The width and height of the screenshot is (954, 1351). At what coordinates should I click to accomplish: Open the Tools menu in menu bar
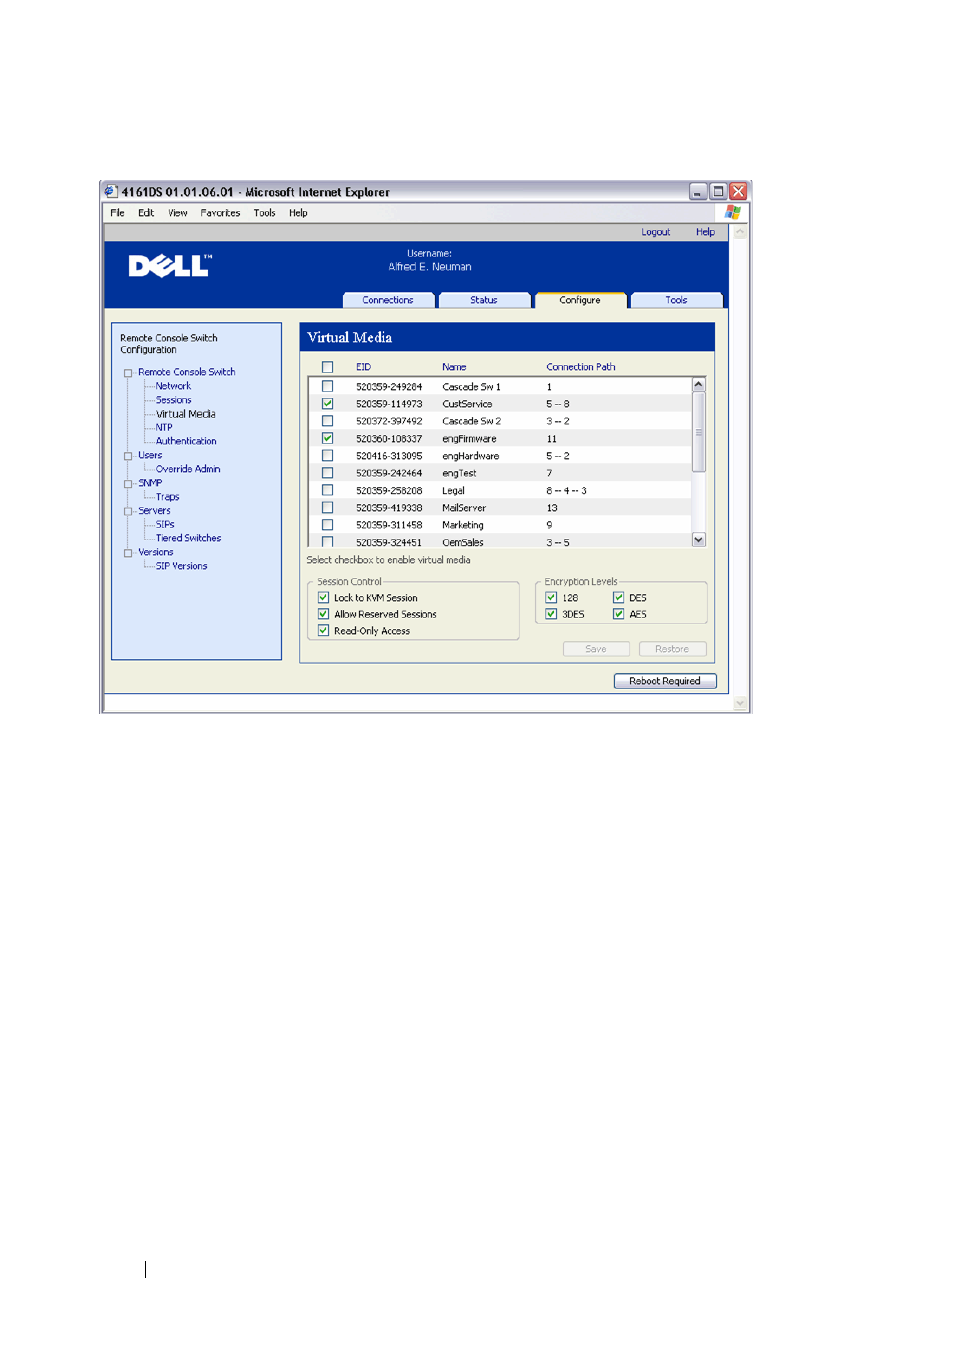pyautogui.click(x=264, y=213)
